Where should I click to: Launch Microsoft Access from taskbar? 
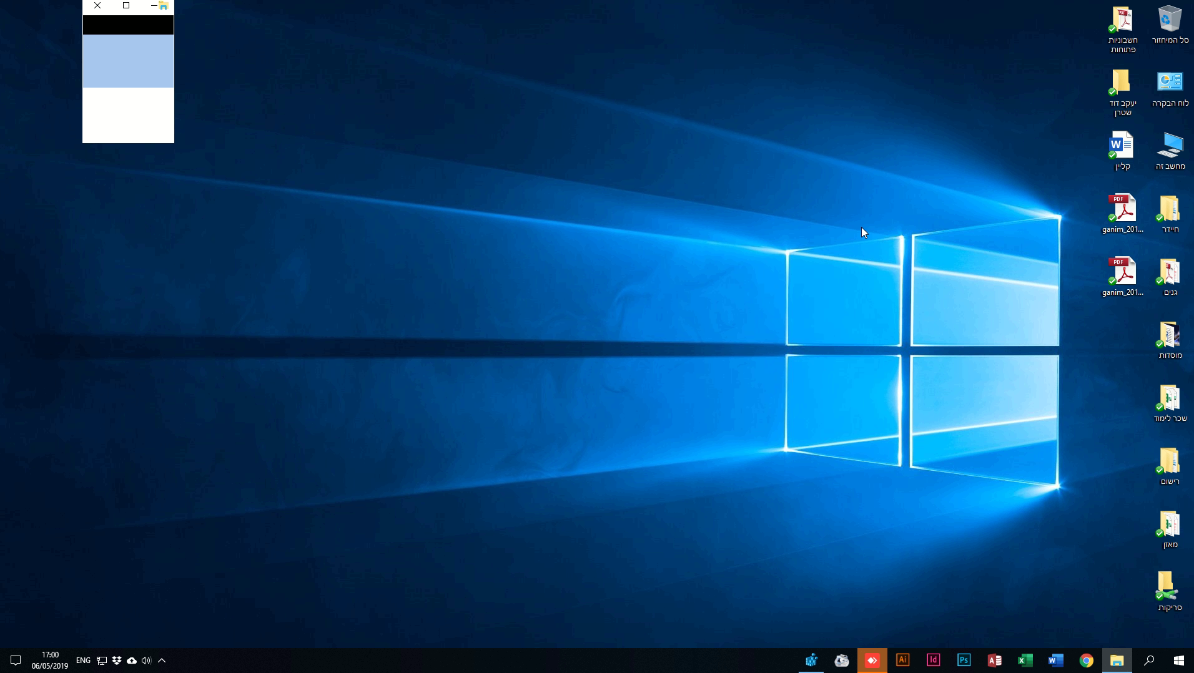[994, 660]
